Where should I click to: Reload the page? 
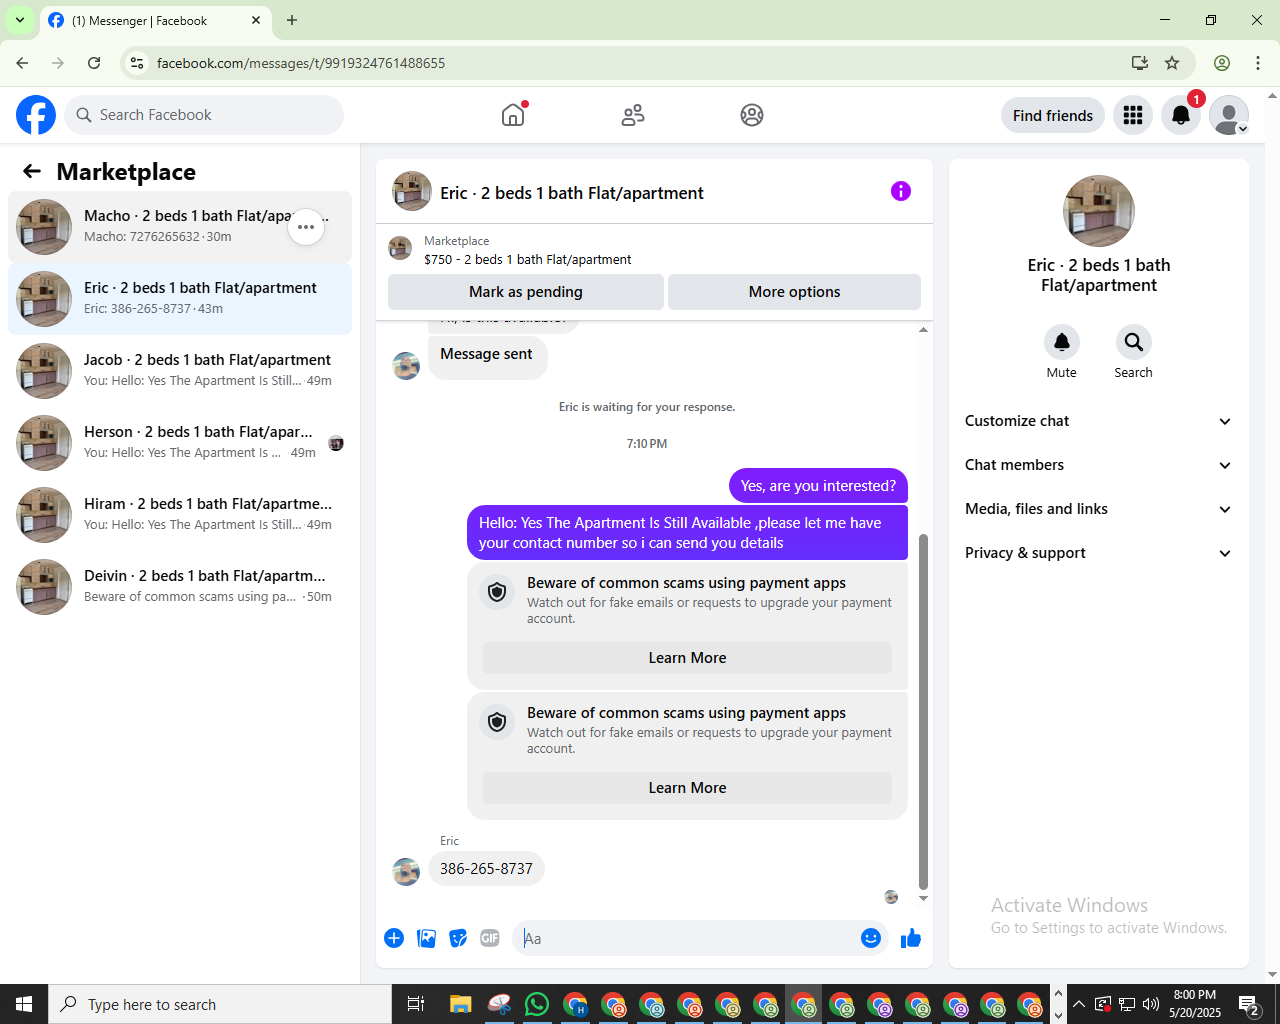pyautogui.click(x=94, y=63)
